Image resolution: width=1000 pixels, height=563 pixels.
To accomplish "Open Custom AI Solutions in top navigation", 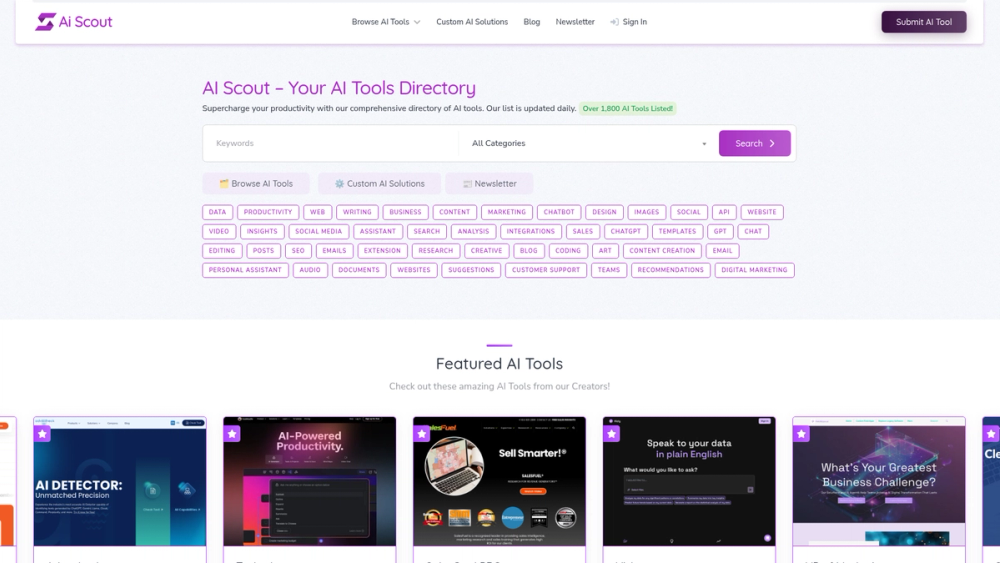I will click(472, 22).
